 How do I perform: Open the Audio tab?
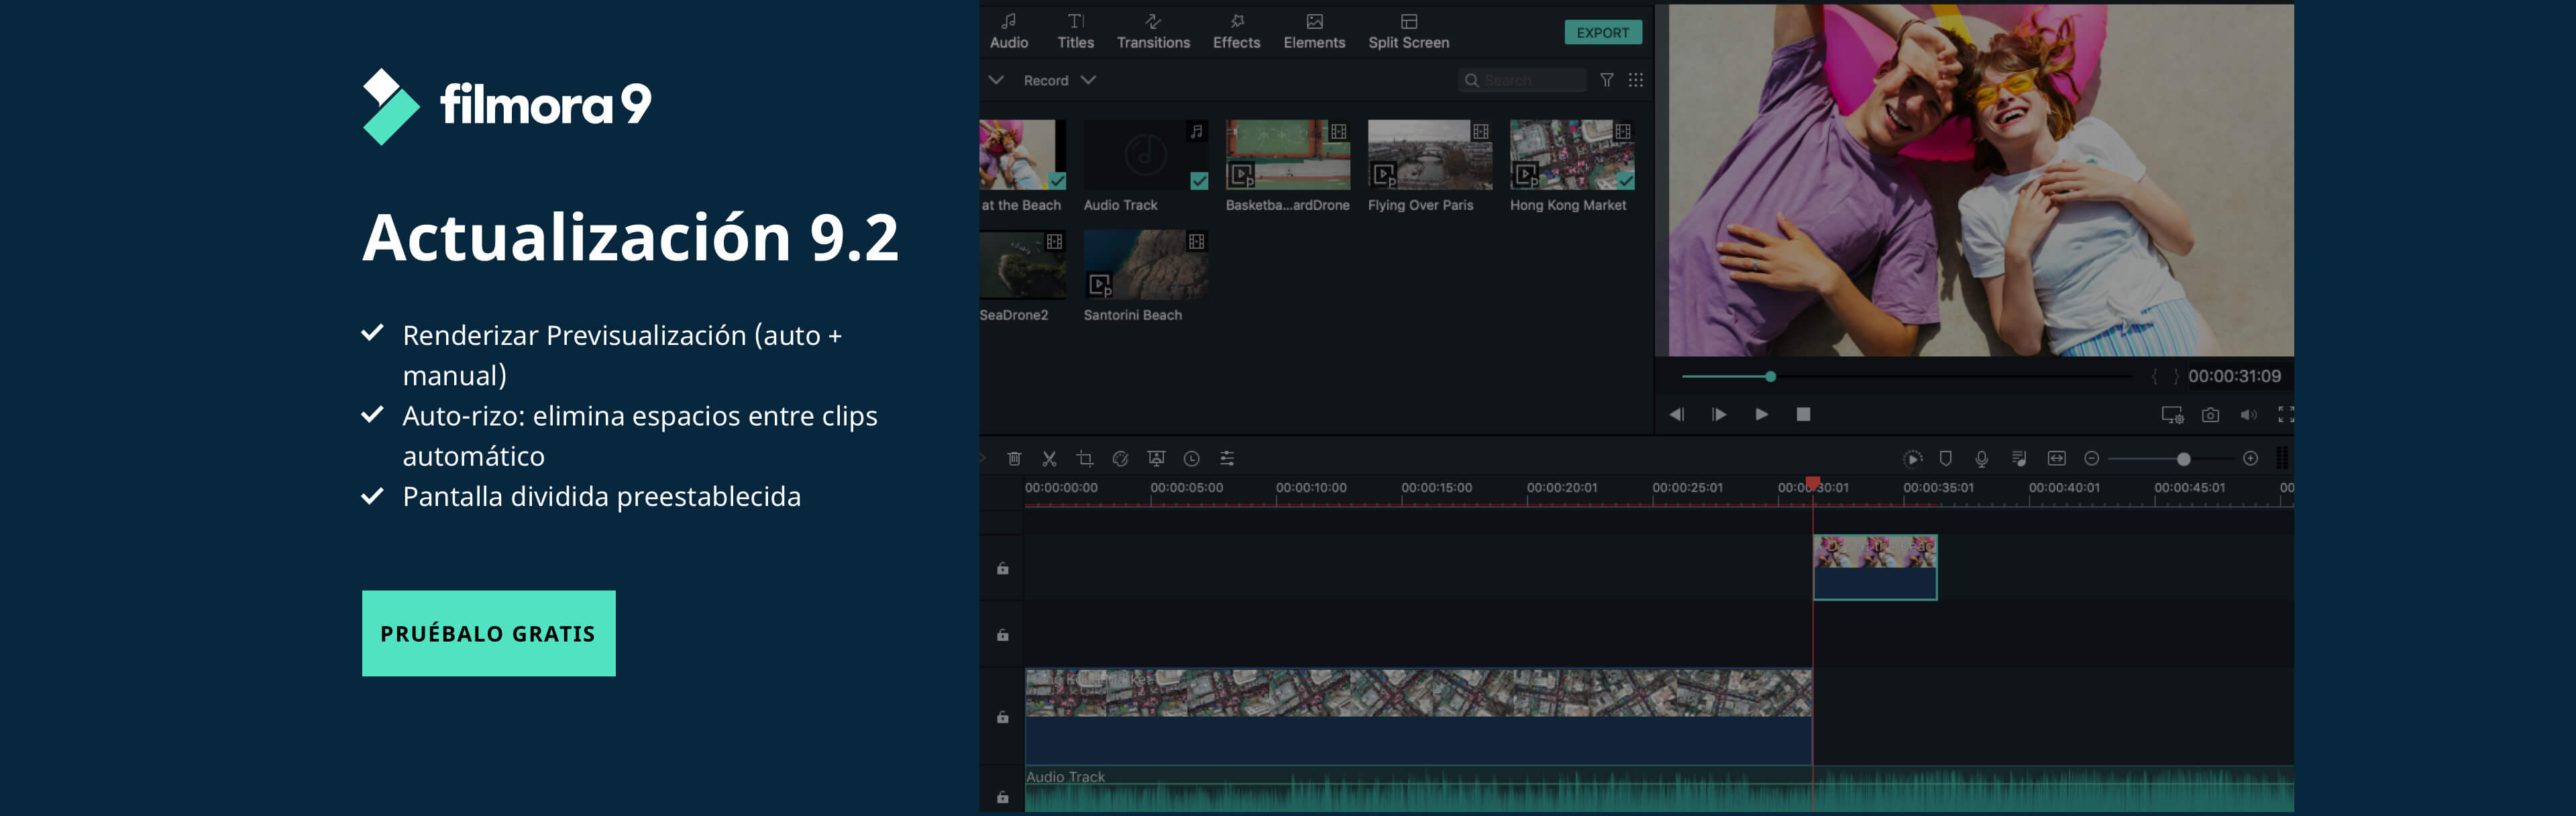[1008, 31]
